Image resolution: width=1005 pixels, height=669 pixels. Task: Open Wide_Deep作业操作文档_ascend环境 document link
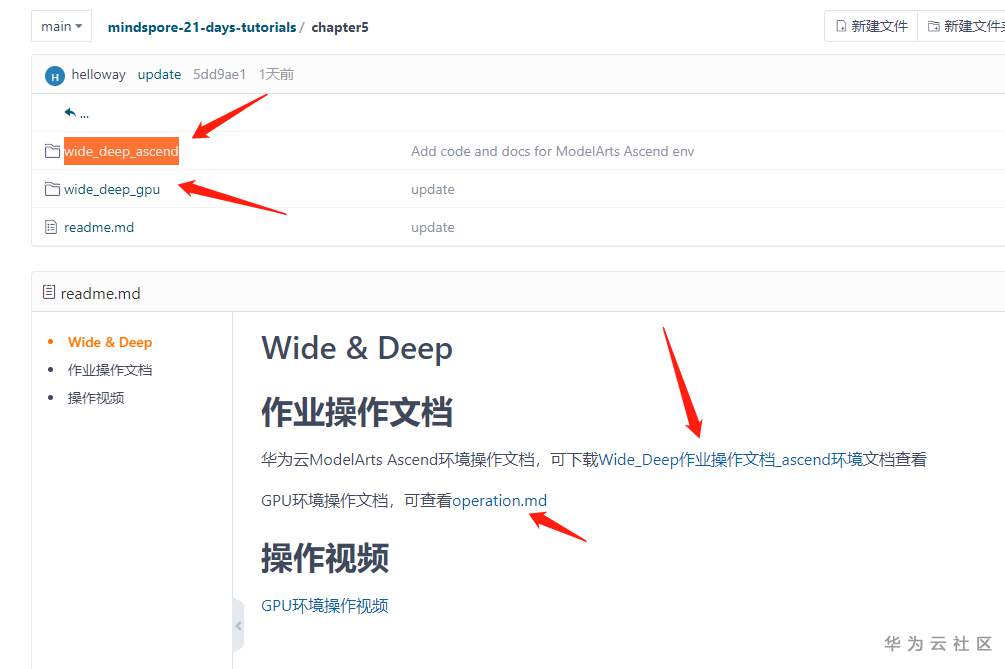(731, 460)
